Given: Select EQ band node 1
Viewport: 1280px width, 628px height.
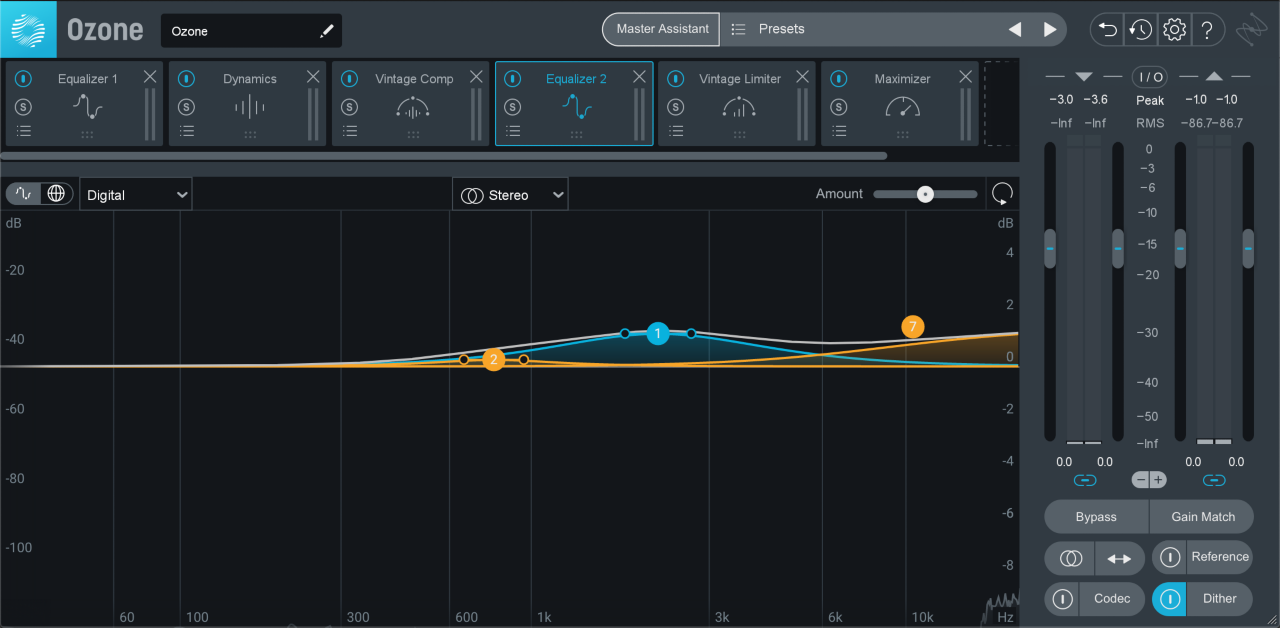Looking at the screenshot, I should (x=657, y=334).
